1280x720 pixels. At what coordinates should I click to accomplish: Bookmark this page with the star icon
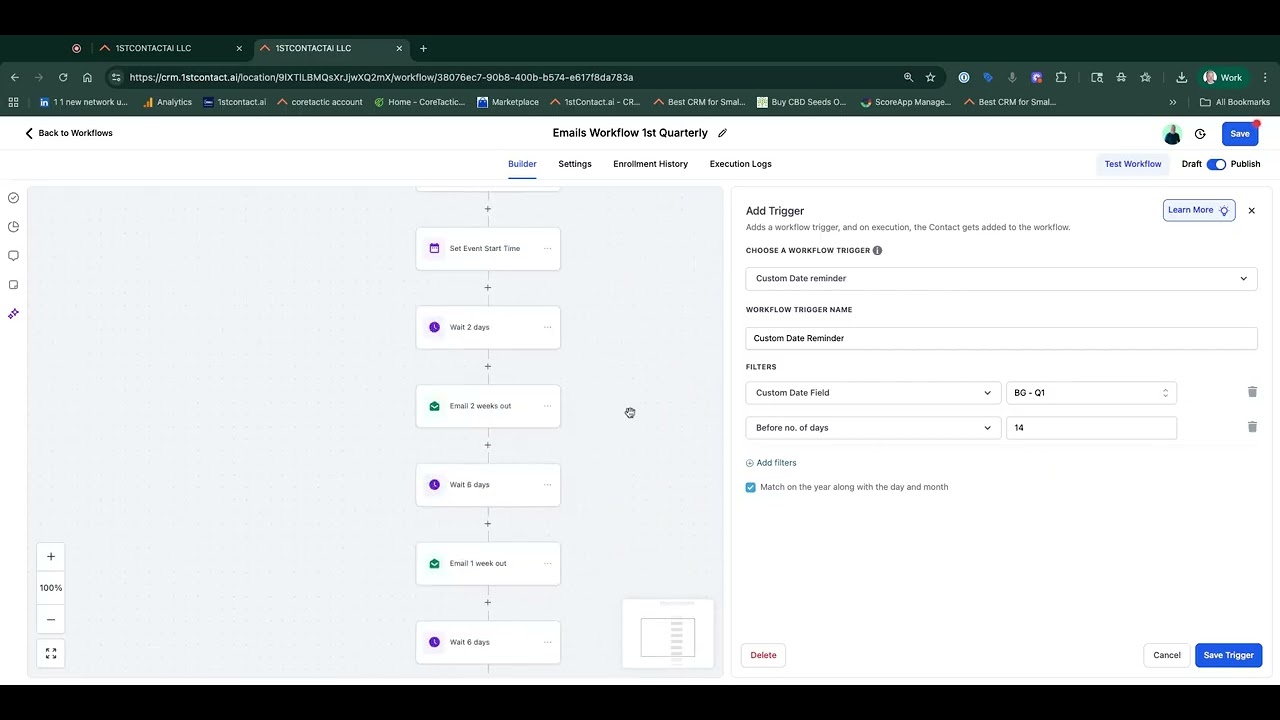pyautogui.click(x=930, y=77)
